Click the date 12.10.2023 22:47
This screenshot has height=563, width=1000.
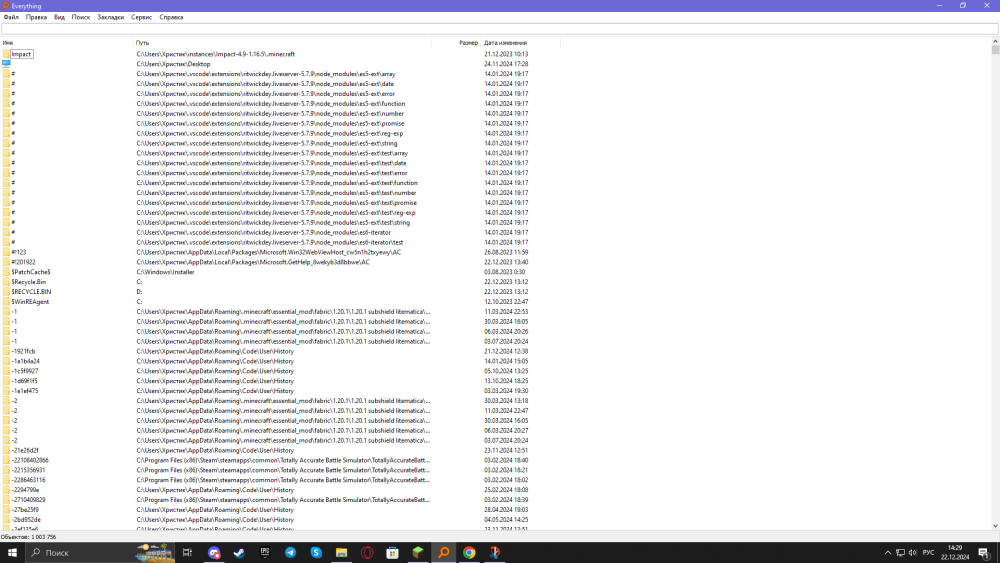(x=506, y=302)
